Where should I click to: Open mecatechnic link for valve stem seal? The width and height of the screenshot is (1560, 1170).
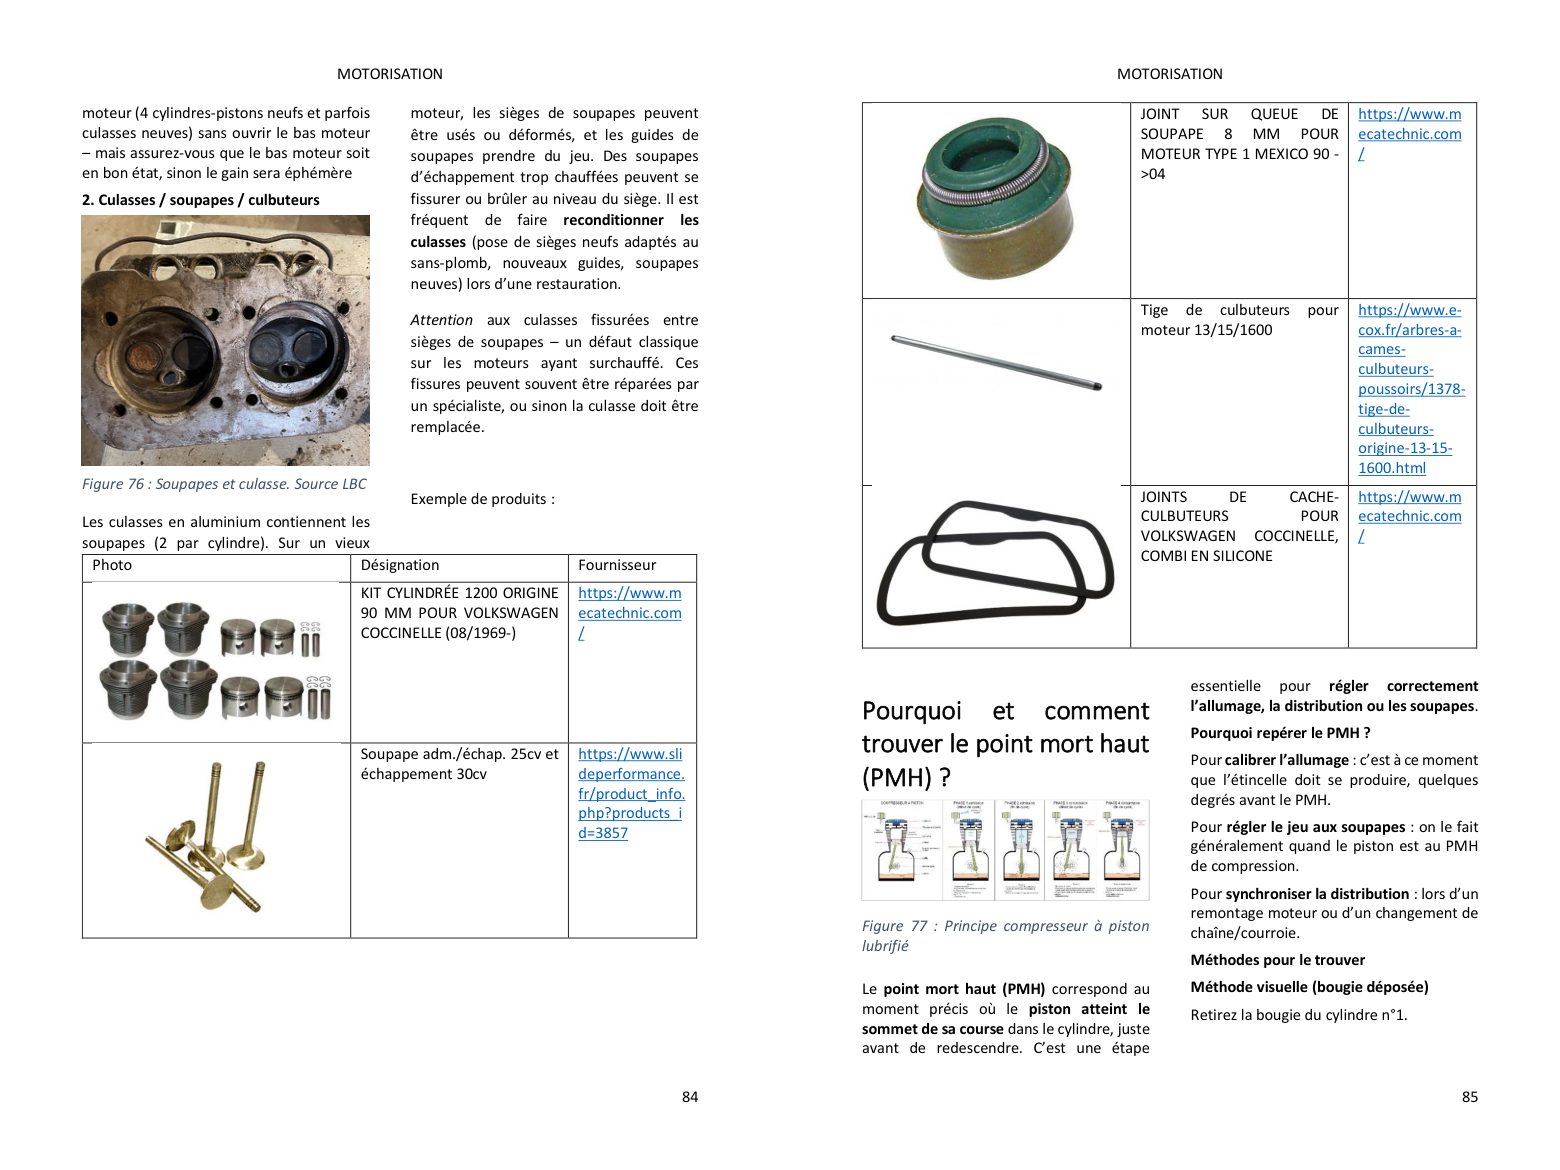click(1410, 134)
